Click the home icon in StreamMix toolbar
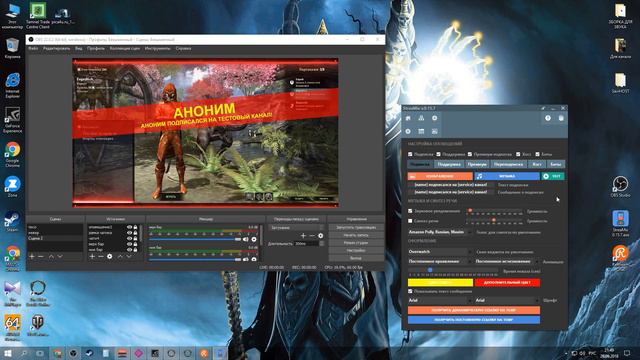This screenshot has width=640, height=360. 408,118
